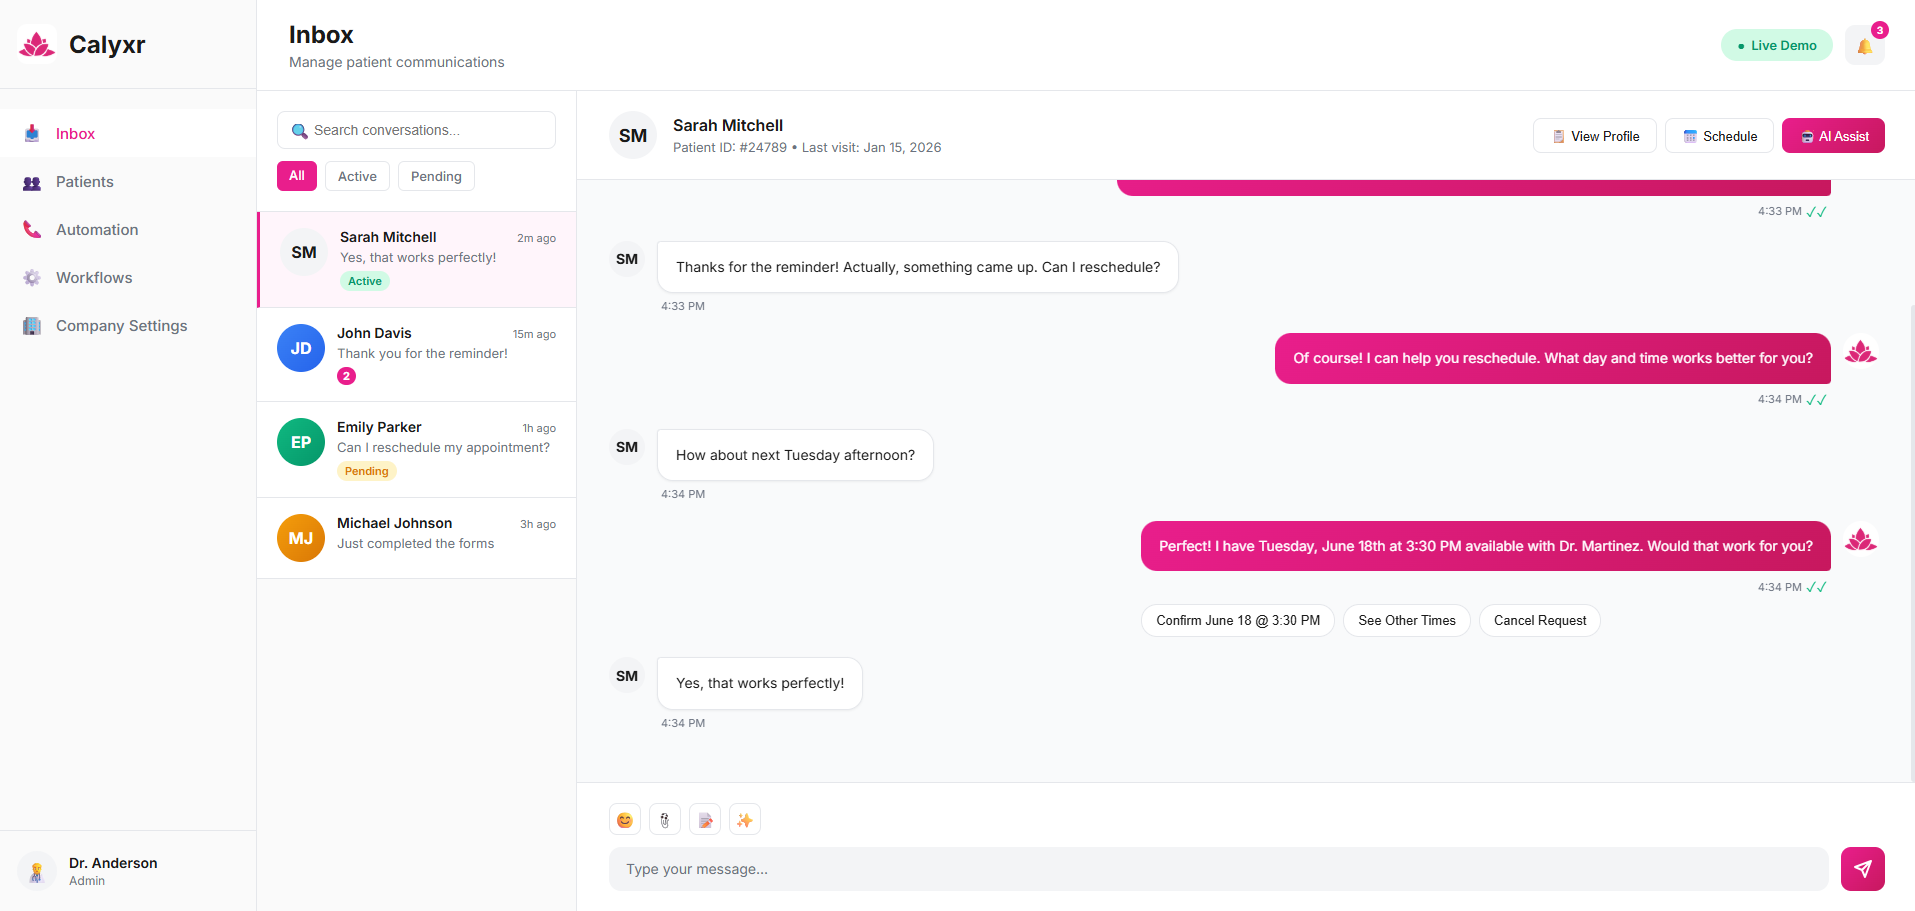Image resolution: width=1915 pixels, height=911 pixels.
Task: Click the Calyxr lotus logo
Action: [37, 44]
